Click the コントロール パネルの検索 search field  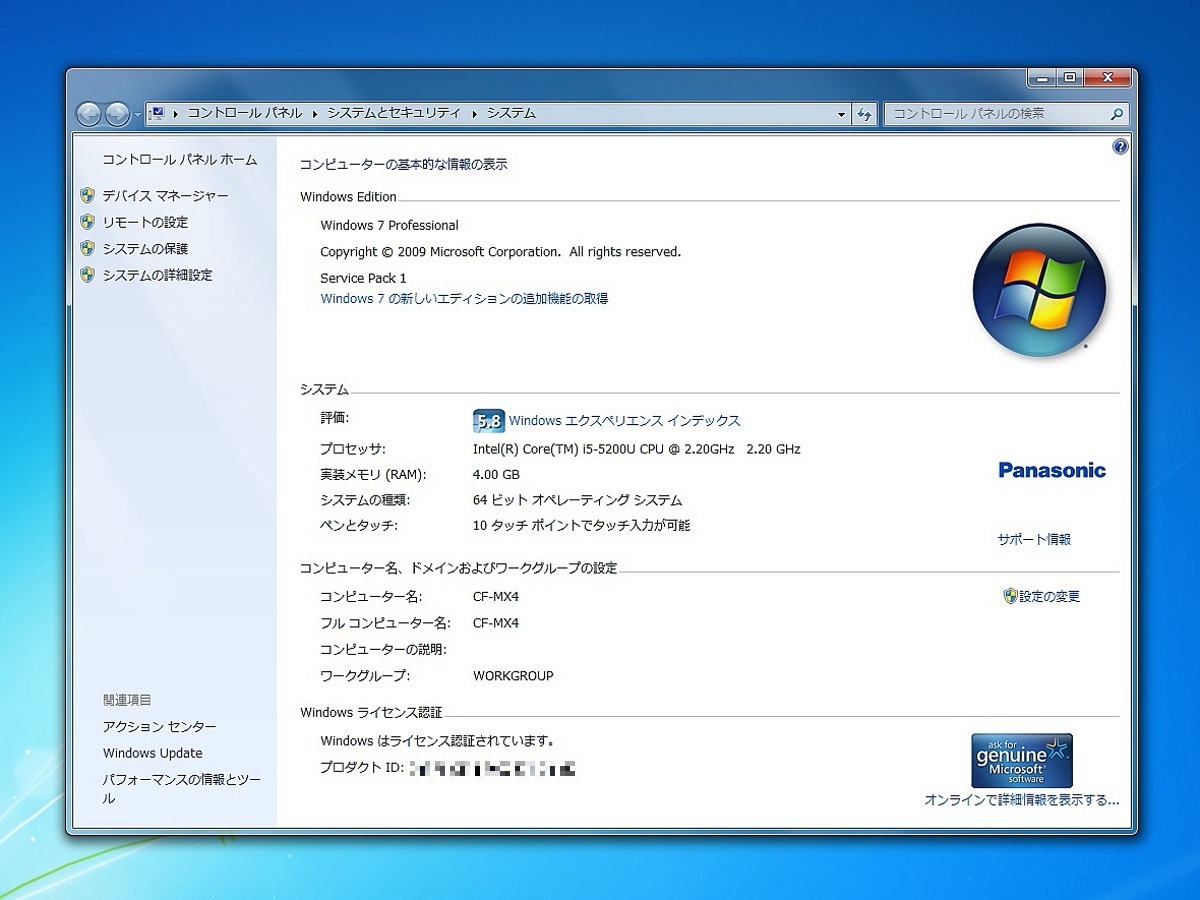pos(995,114)
